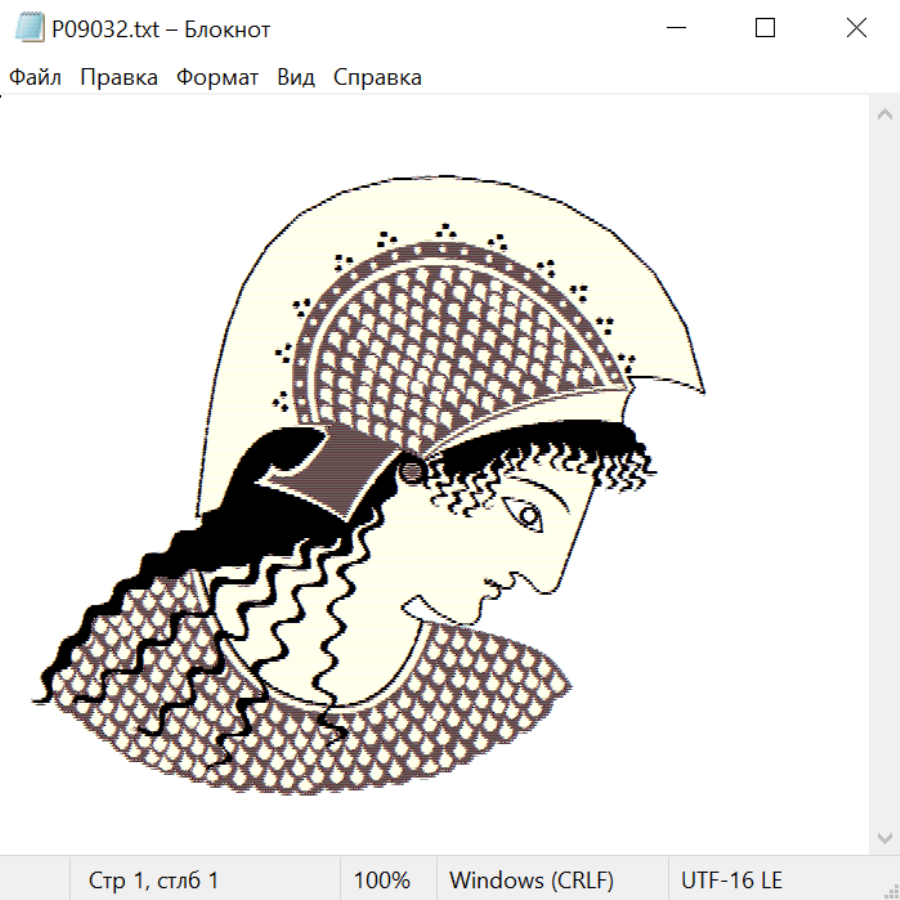Click the 'Стр 1, стлб 1' status field
This screenshot has height=900, width=900.
coord(153,881)
